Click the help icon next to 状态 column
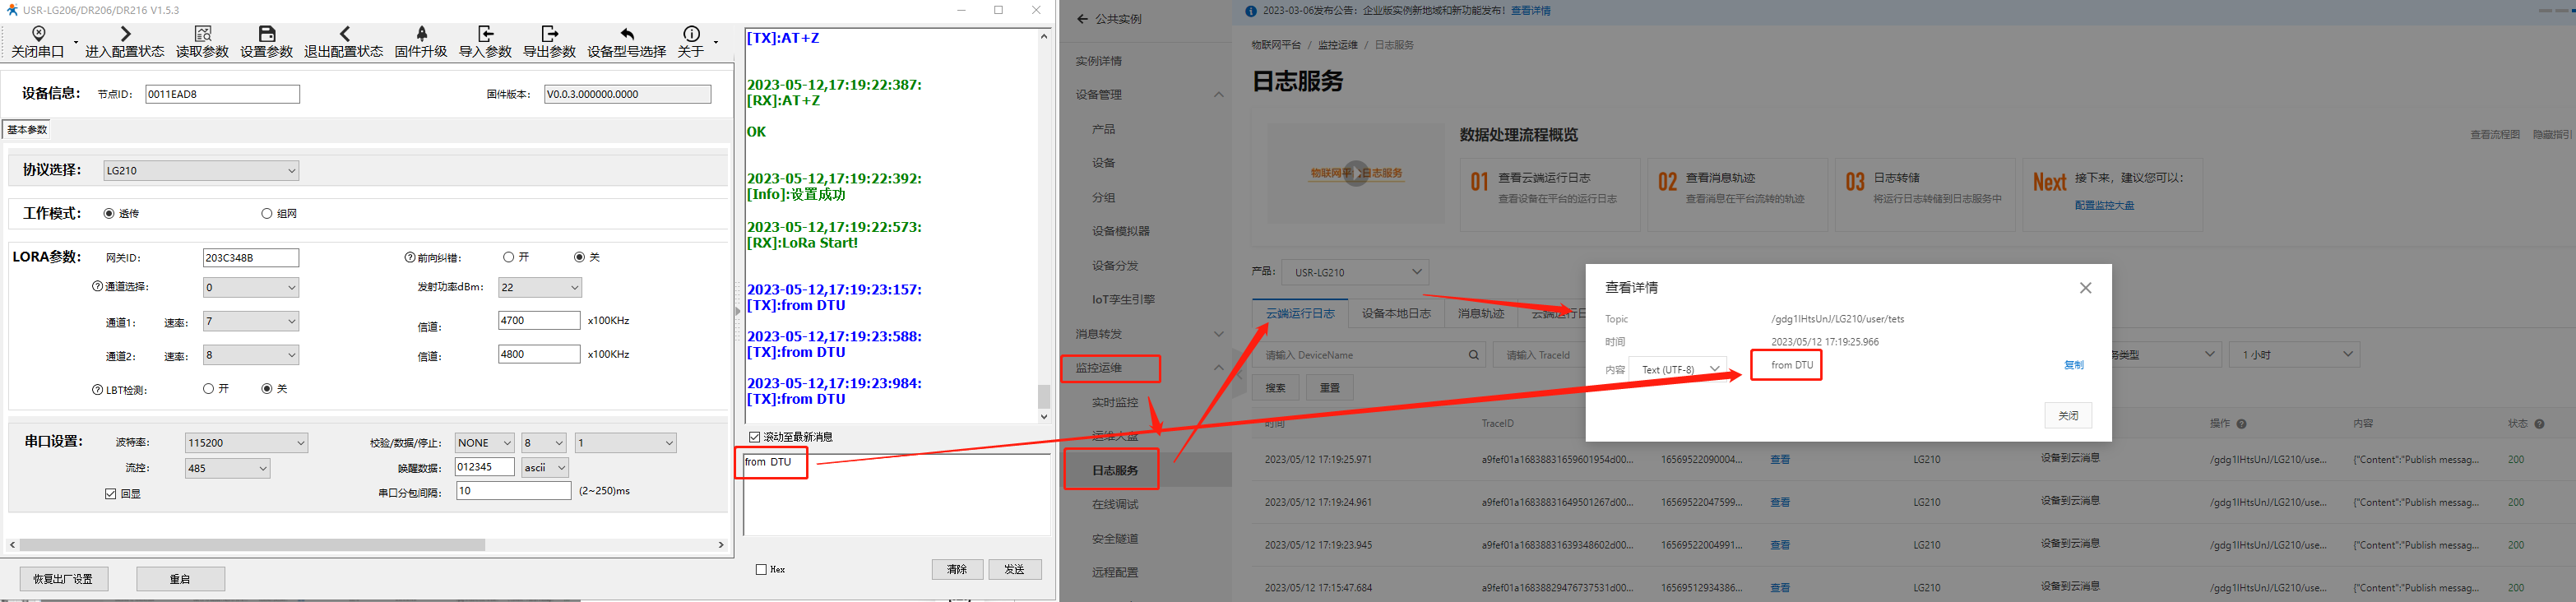2576x602 pixels. (x=2539, y=424)
